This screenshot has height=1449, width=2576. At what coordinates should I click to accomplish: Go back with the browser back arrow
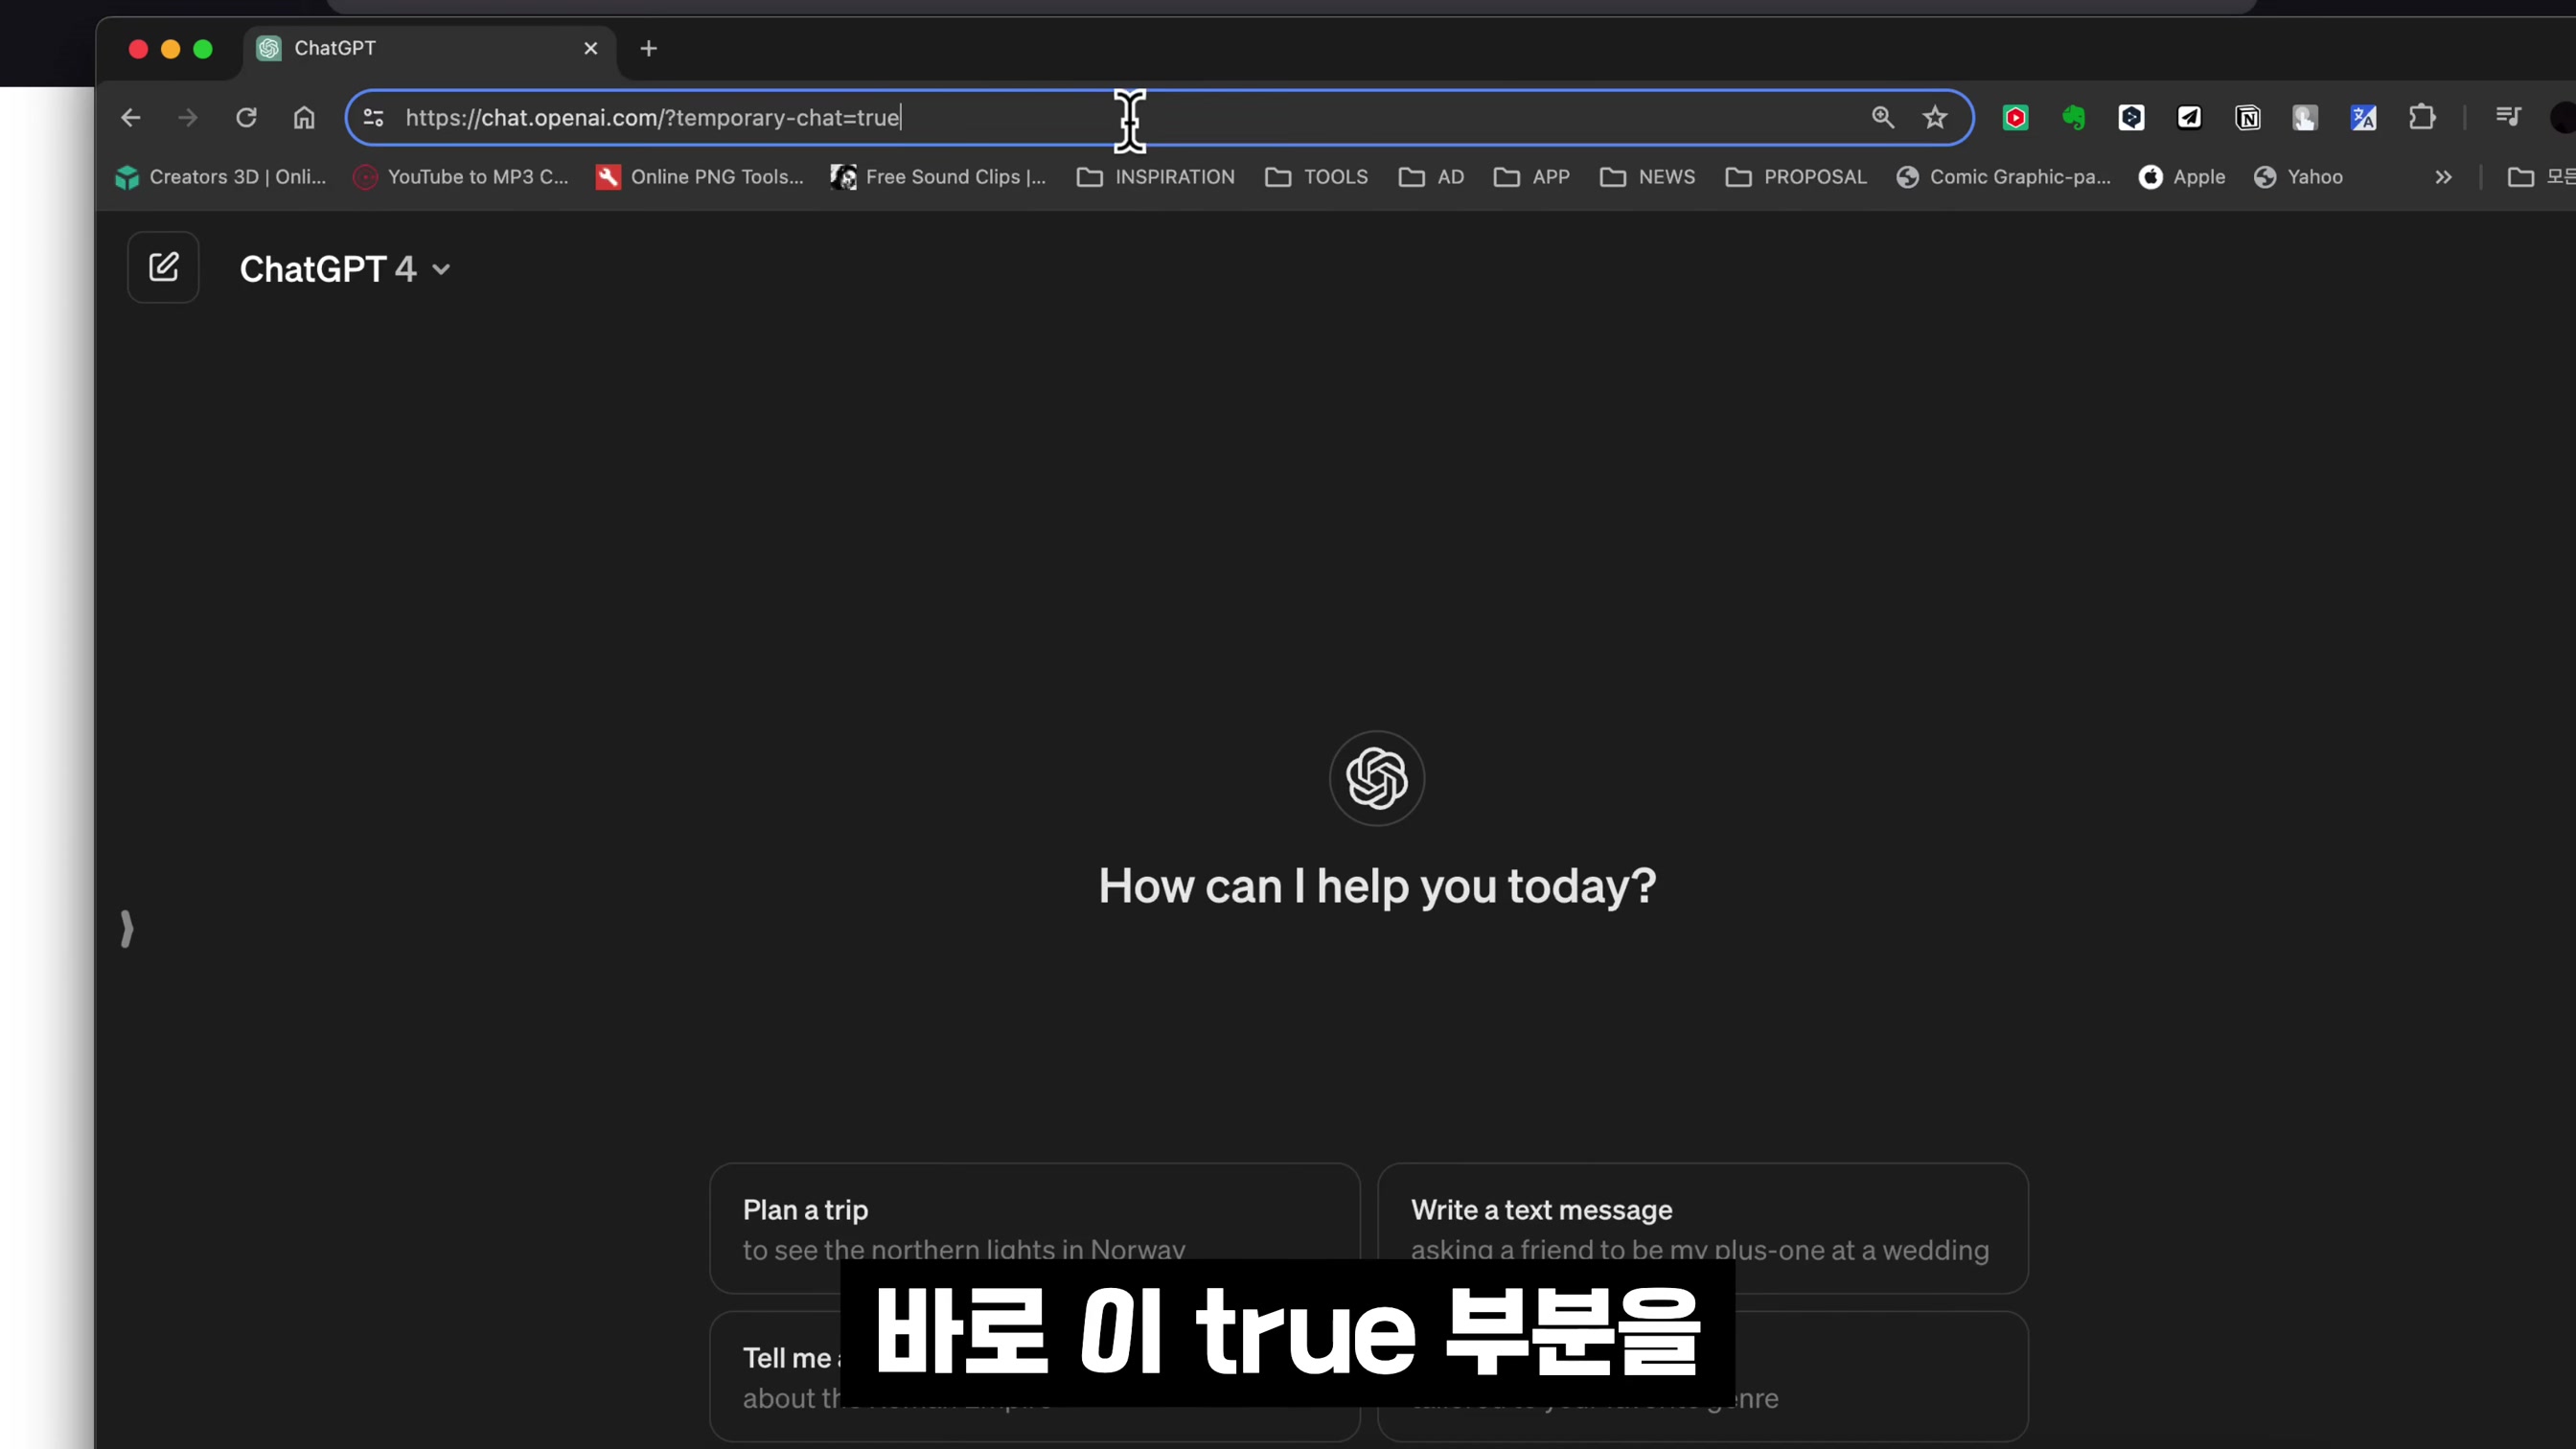(131, 118)
